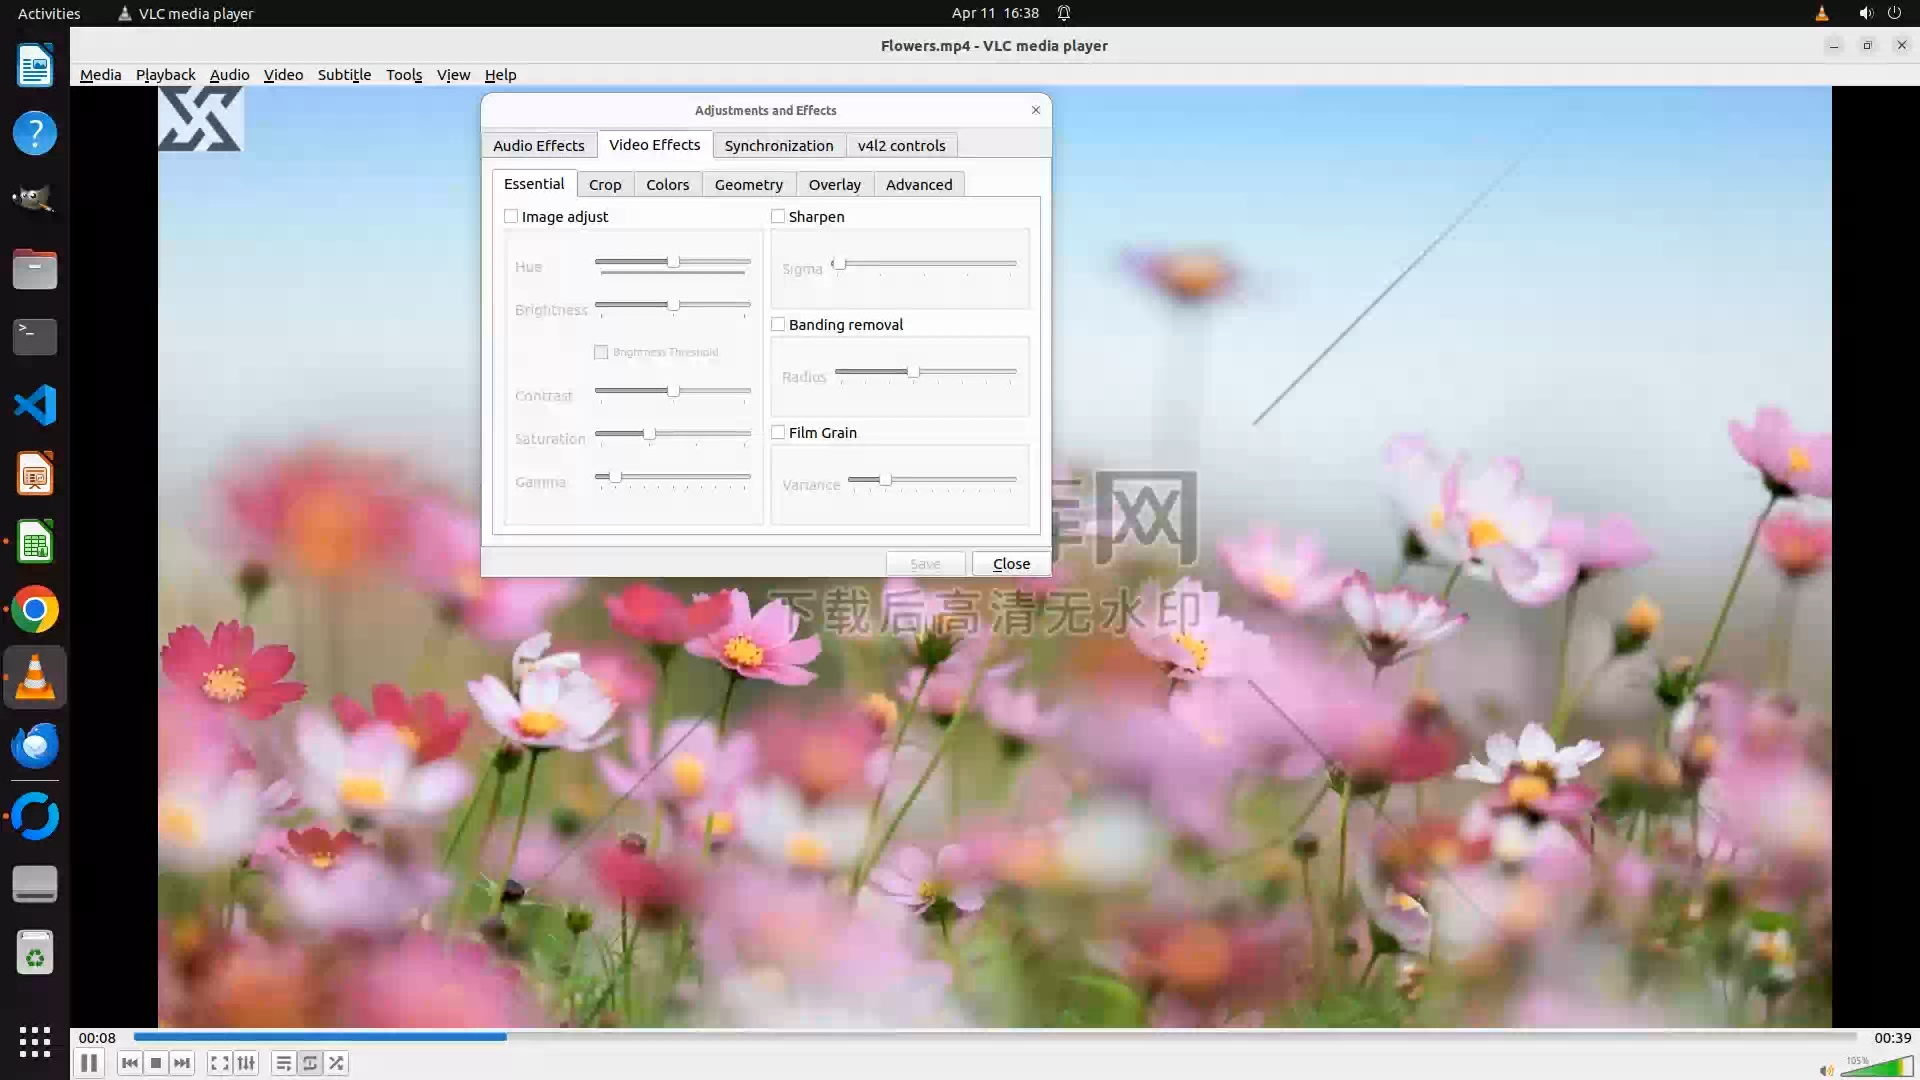Viewport: 1920px width, 1080px height.
Task: Stop playback with stop button
Action: point(156,1063)
